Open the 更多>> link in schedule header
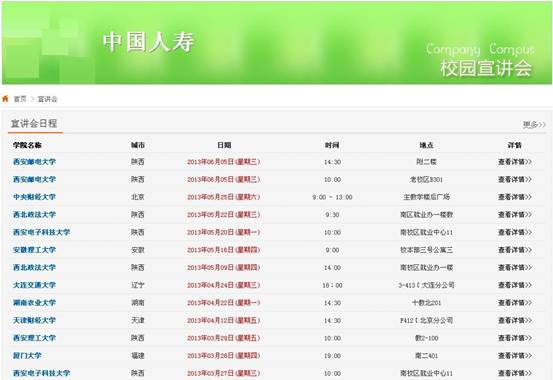The height and width of the screenshot is (380, 553). (x=534, y=125)
